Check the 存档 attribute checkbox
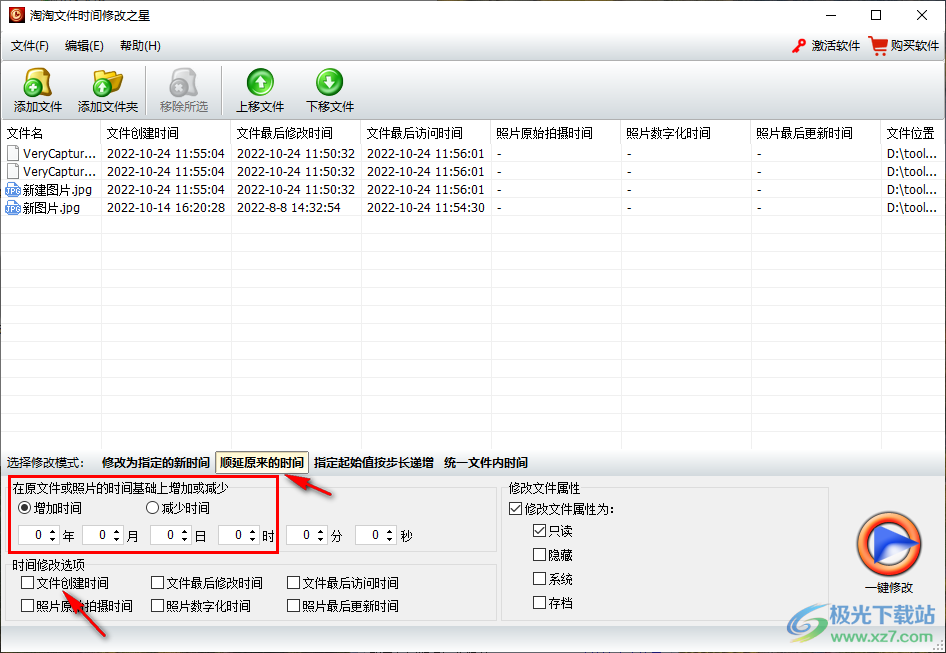 pyautogui.click(x=539, y=602)
